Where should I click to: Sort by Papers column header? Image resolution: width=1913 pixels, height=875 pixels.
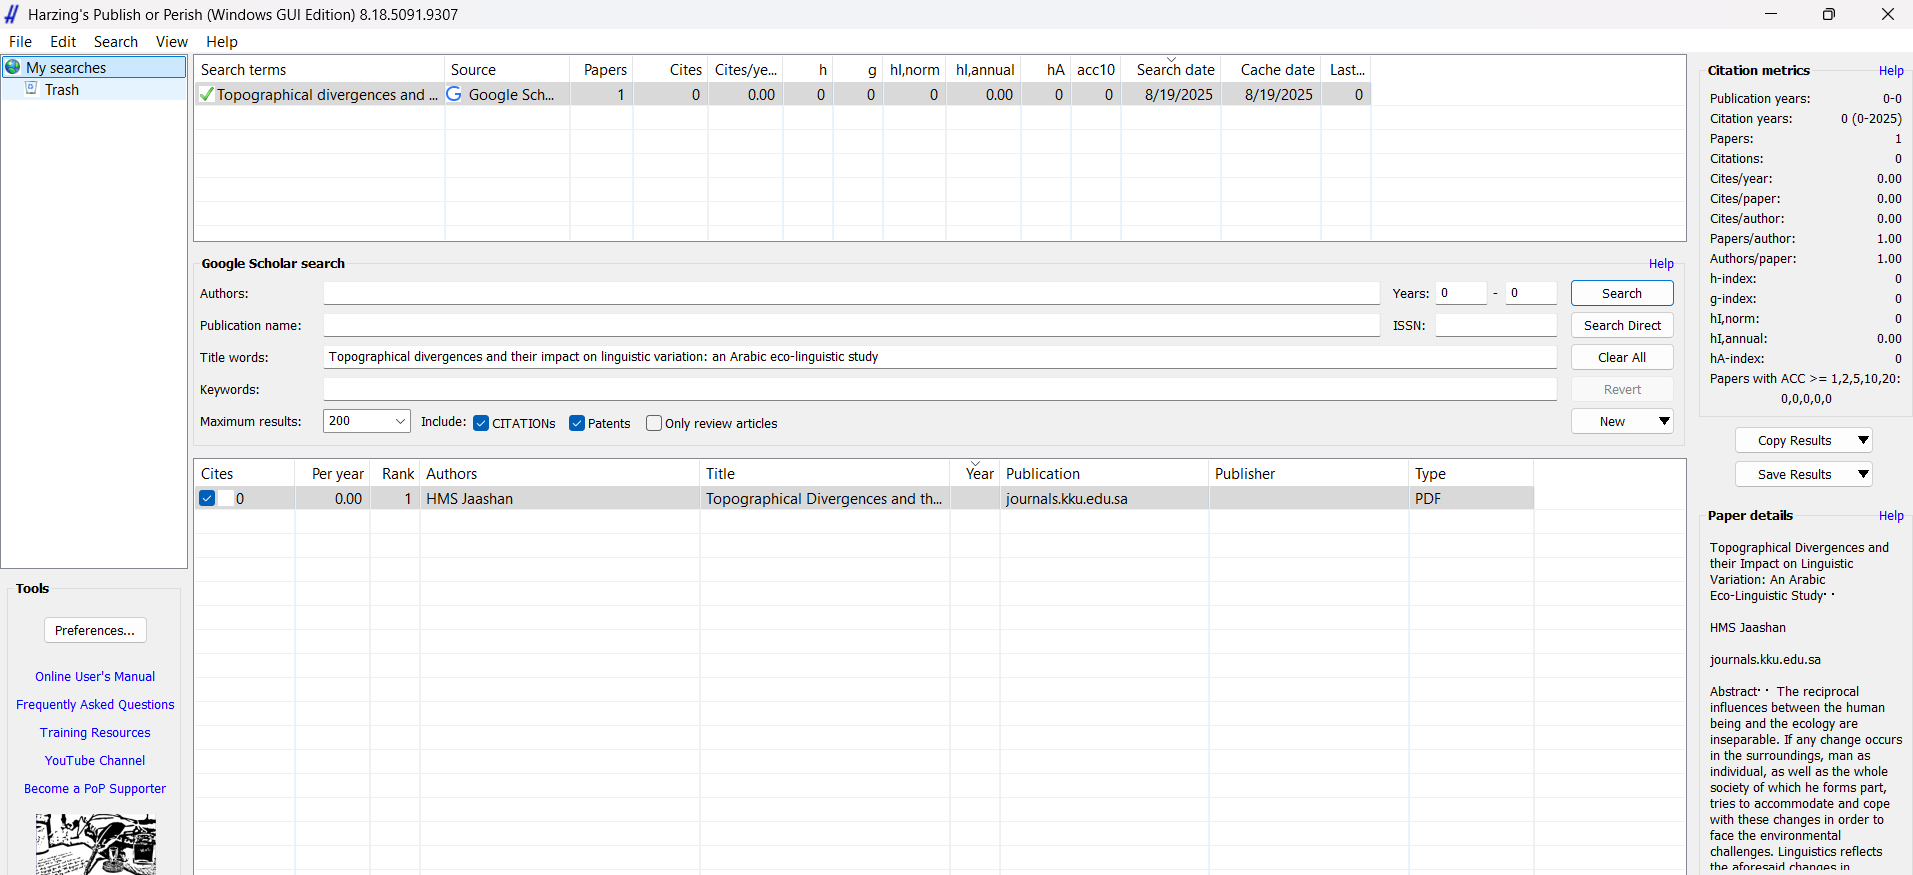click(x=602, y=69)
